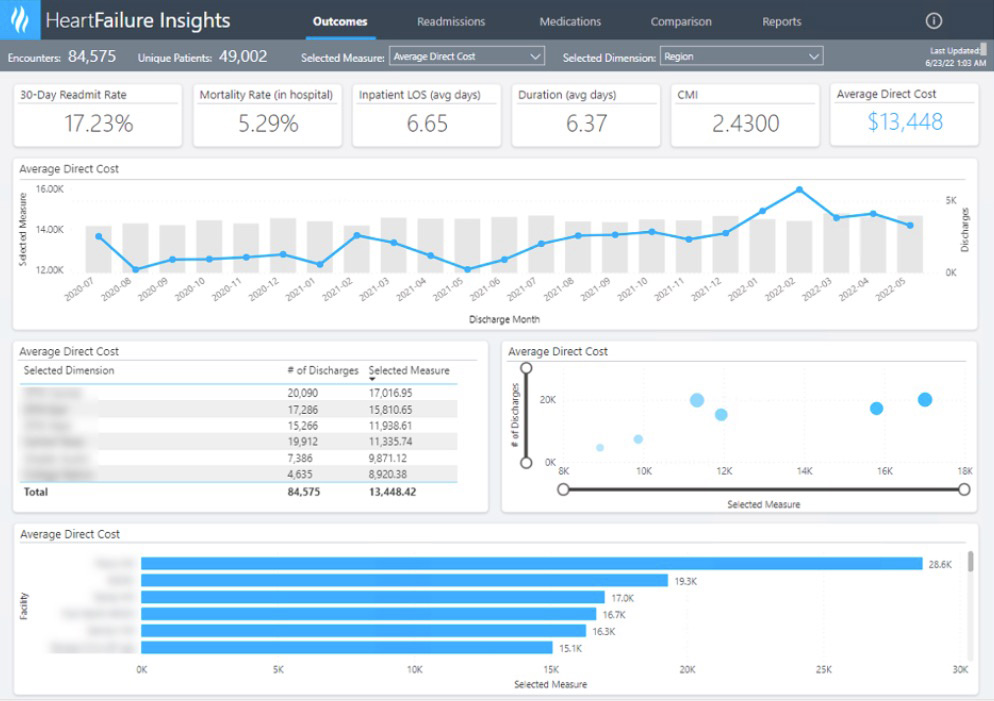Select the Comparison tab
This screenshot has height=701, width=994.
680,20
